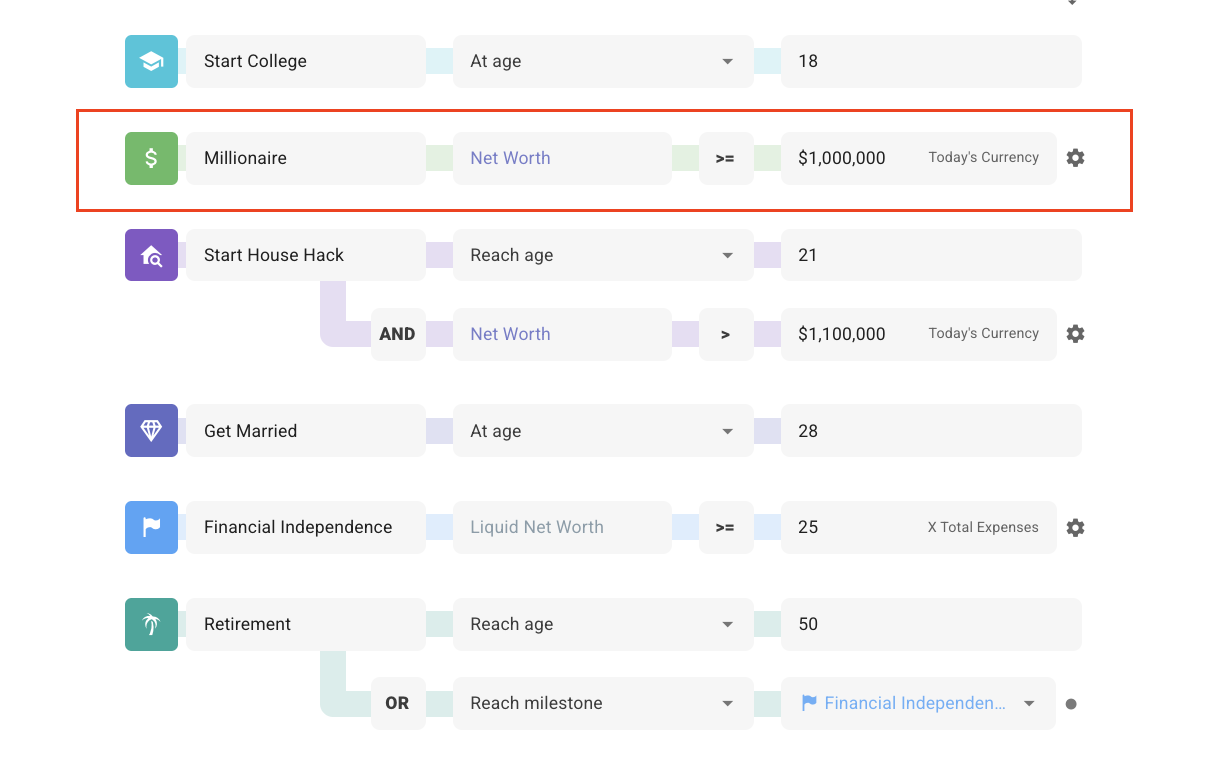Image resolution: width=1228 pixels, height=765 pixels.
Task: Click the Net Worth link in the Millionaire row
Action: (x=509, y=158)
